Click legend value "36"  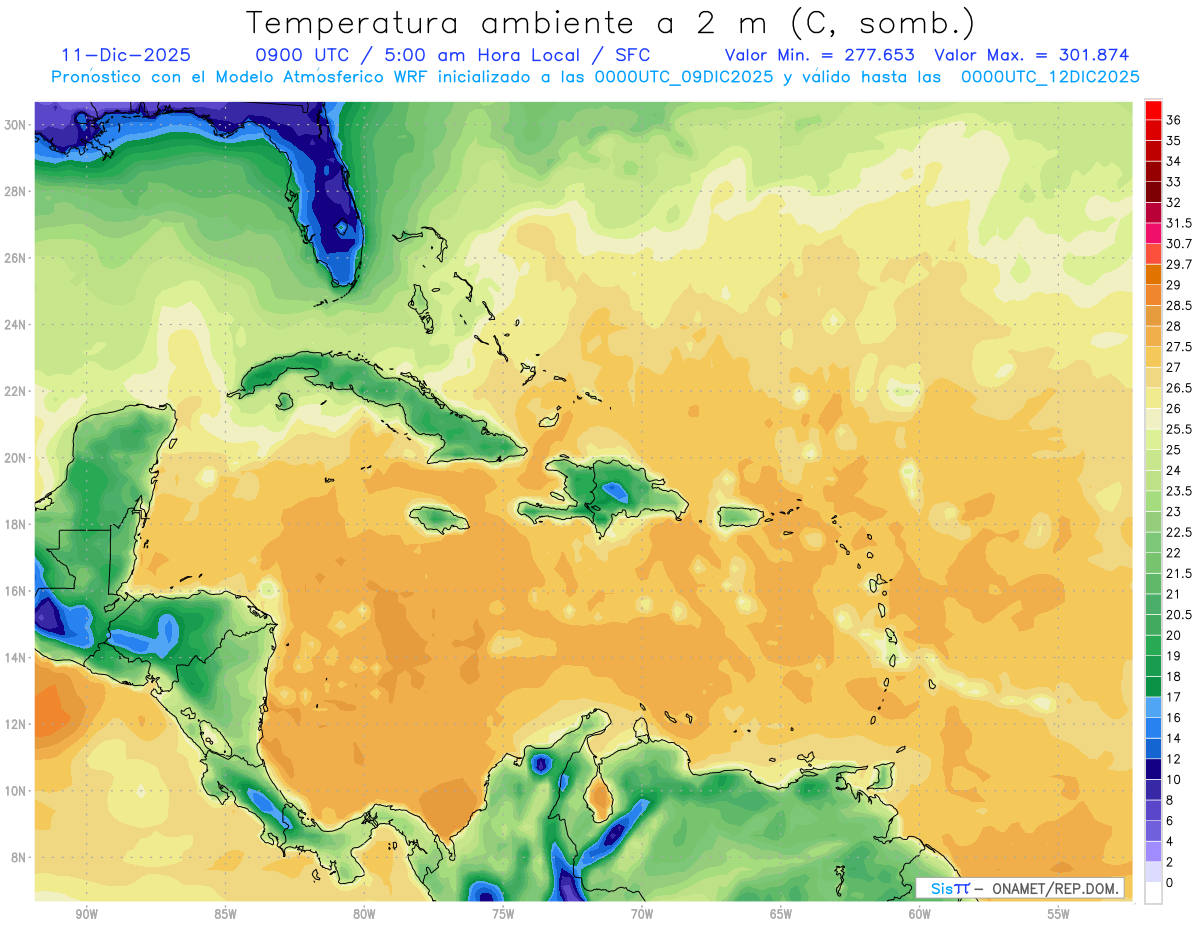1174,119
